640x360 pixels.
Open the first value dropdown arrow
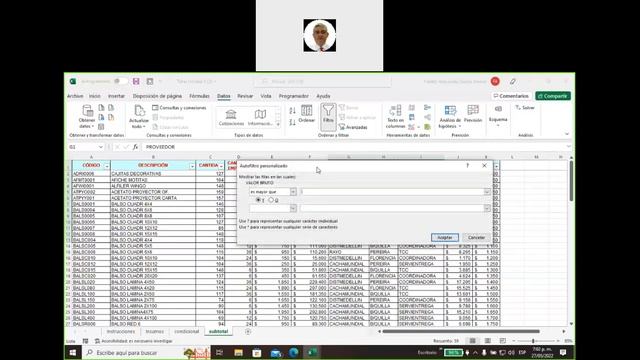tap(487, 192)
